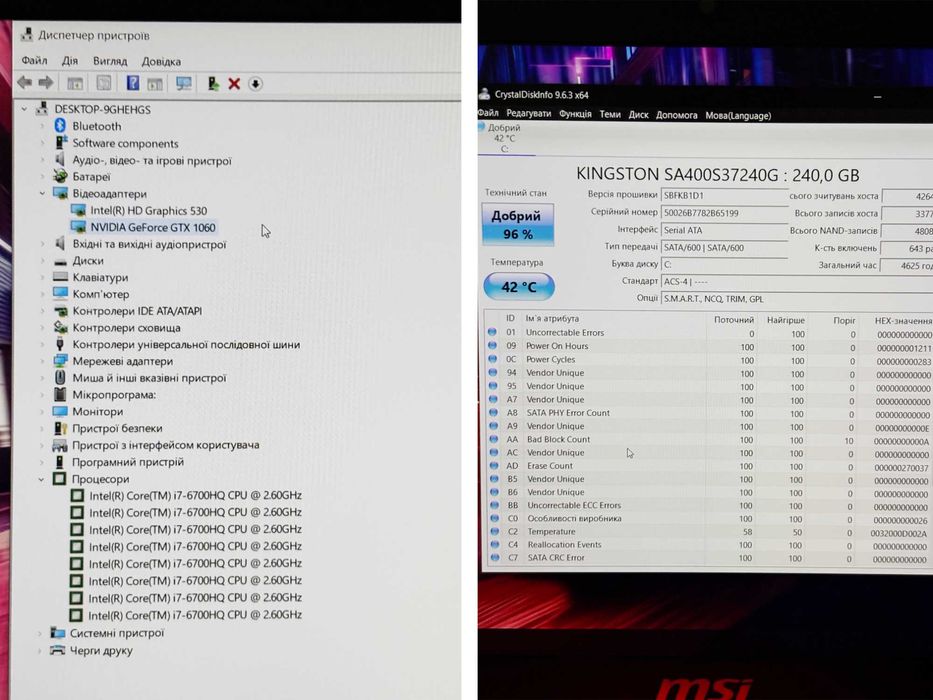This screenshot has height=700, width=933.
Task: Expand the Контролери сховища category arrow
Action: [42, 327]
